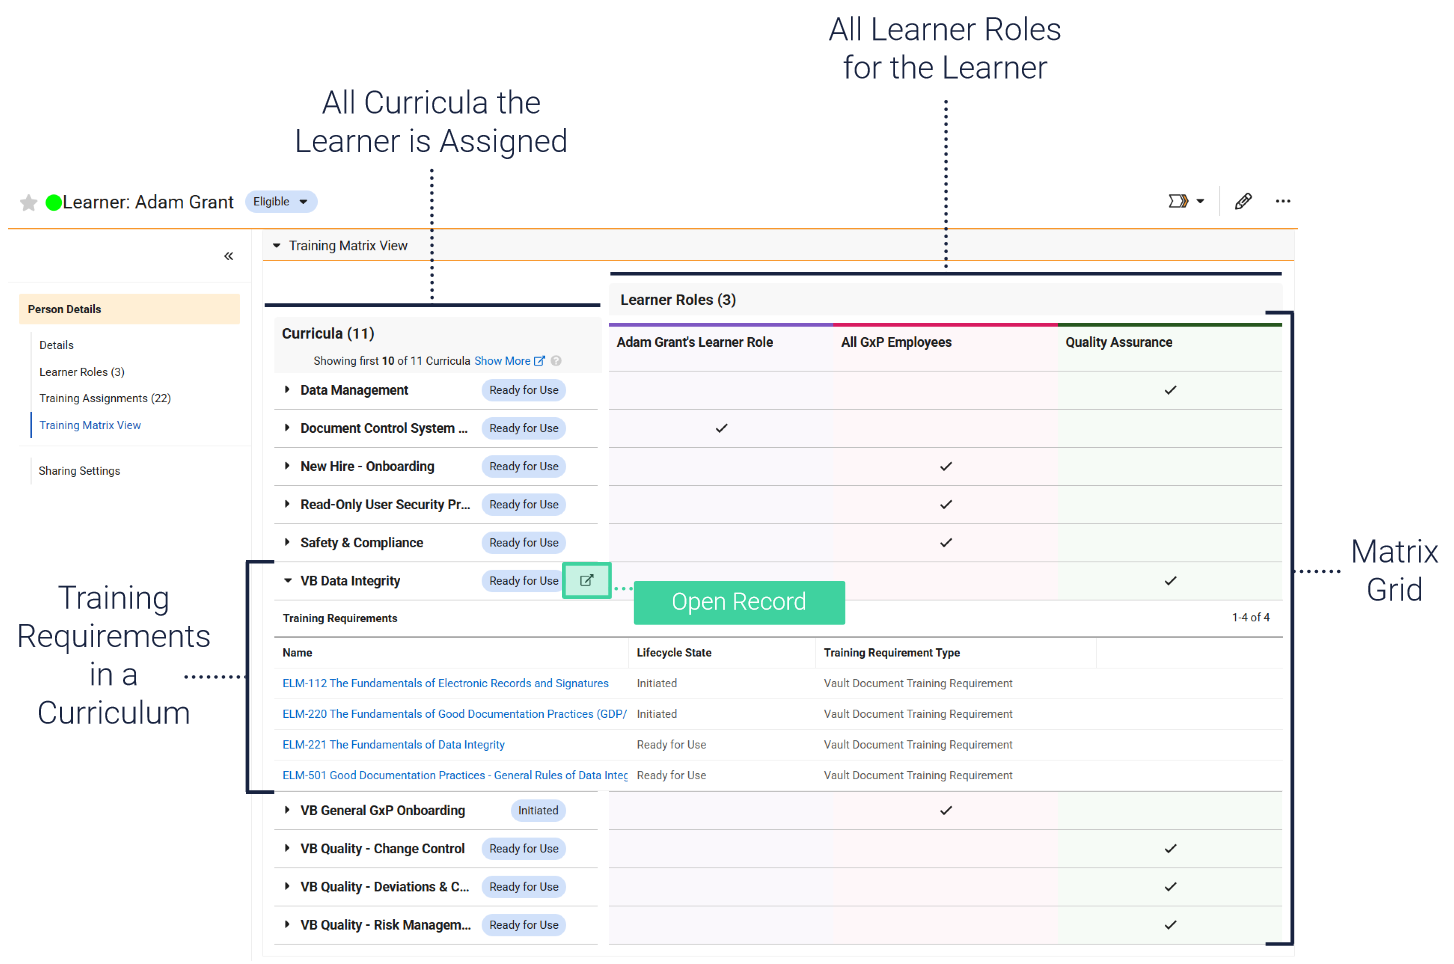The height and width of the screenshot is (964, 1454).
Task: Collapse the VB Data Integrity curriculum
Action: 288,581
